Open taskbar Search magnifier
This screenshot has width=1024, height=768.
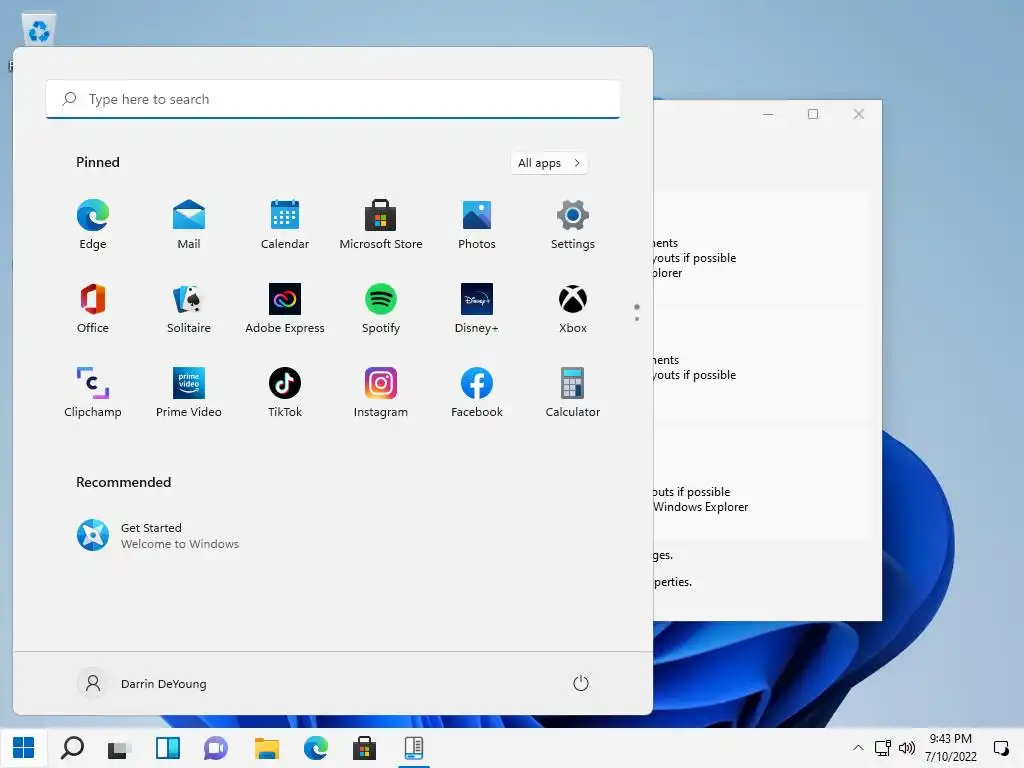tap(72, 748)
